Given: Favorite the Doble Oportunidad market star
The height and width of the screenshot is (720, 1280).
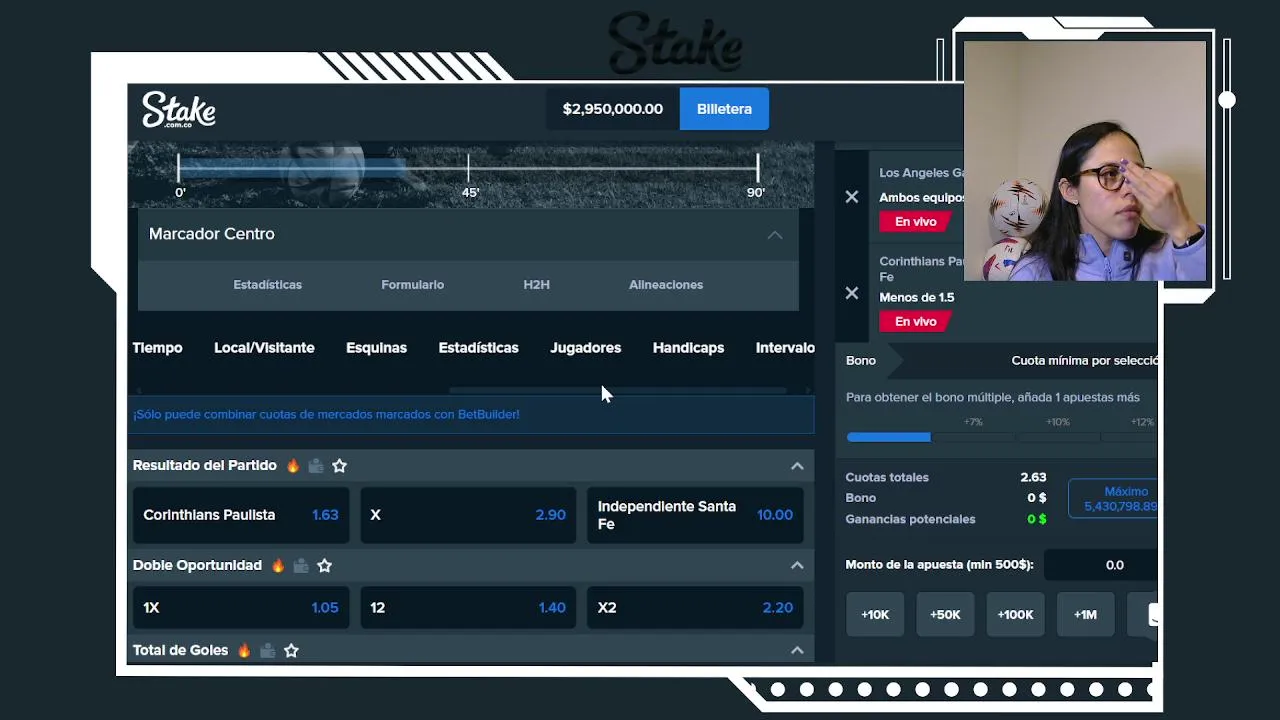Looking at the screenshot, I should (324, 566).
